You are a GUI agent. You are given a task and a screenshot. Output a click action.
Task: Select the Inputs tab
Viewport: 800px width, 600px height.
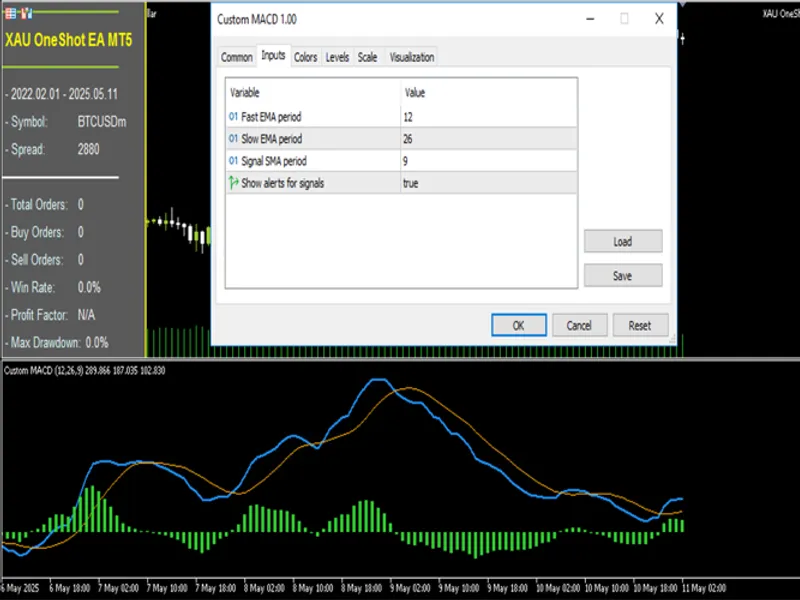[x=273, y=55]
